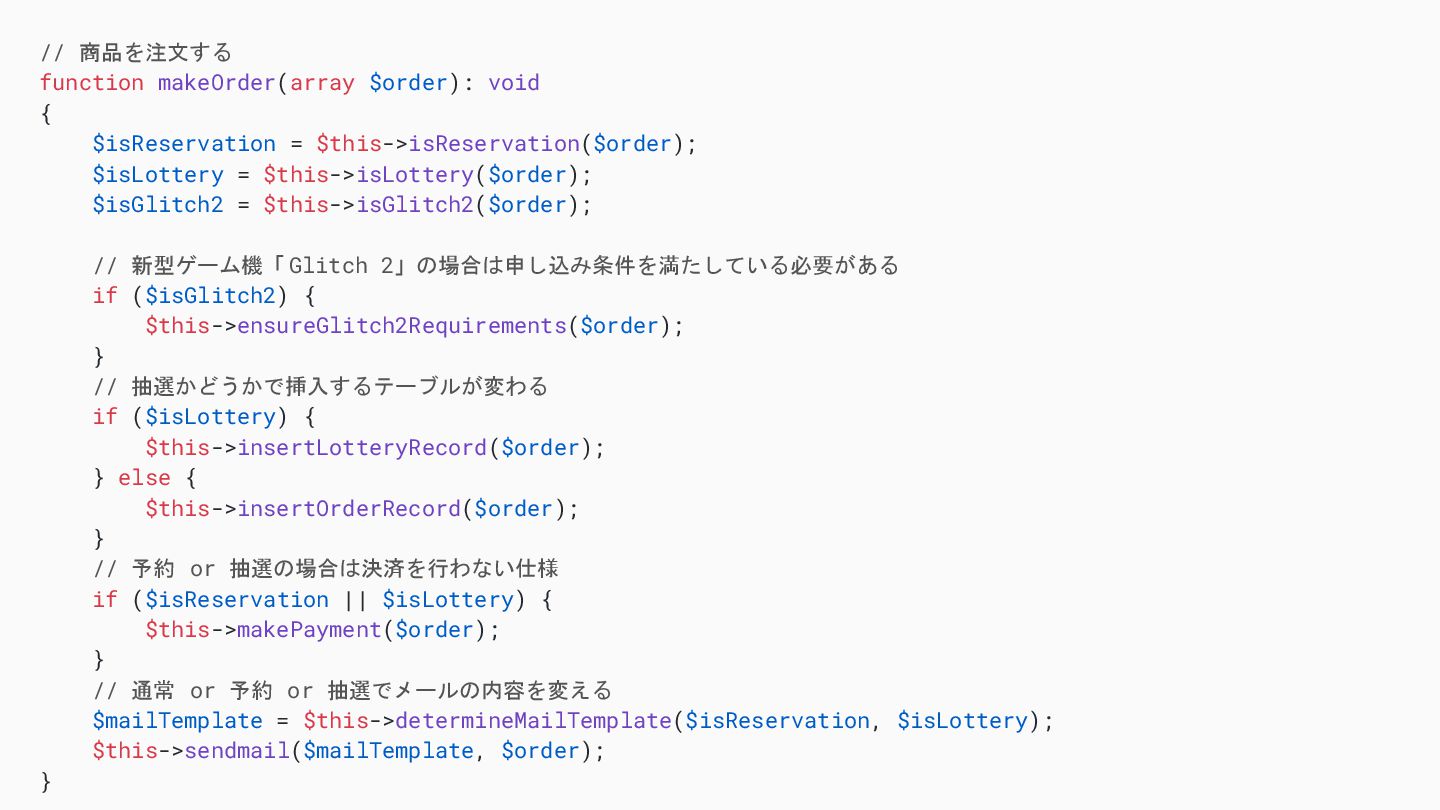The image size is (1440, 810).
Task: Click the array type hint
Action: [x=322, y=83]
